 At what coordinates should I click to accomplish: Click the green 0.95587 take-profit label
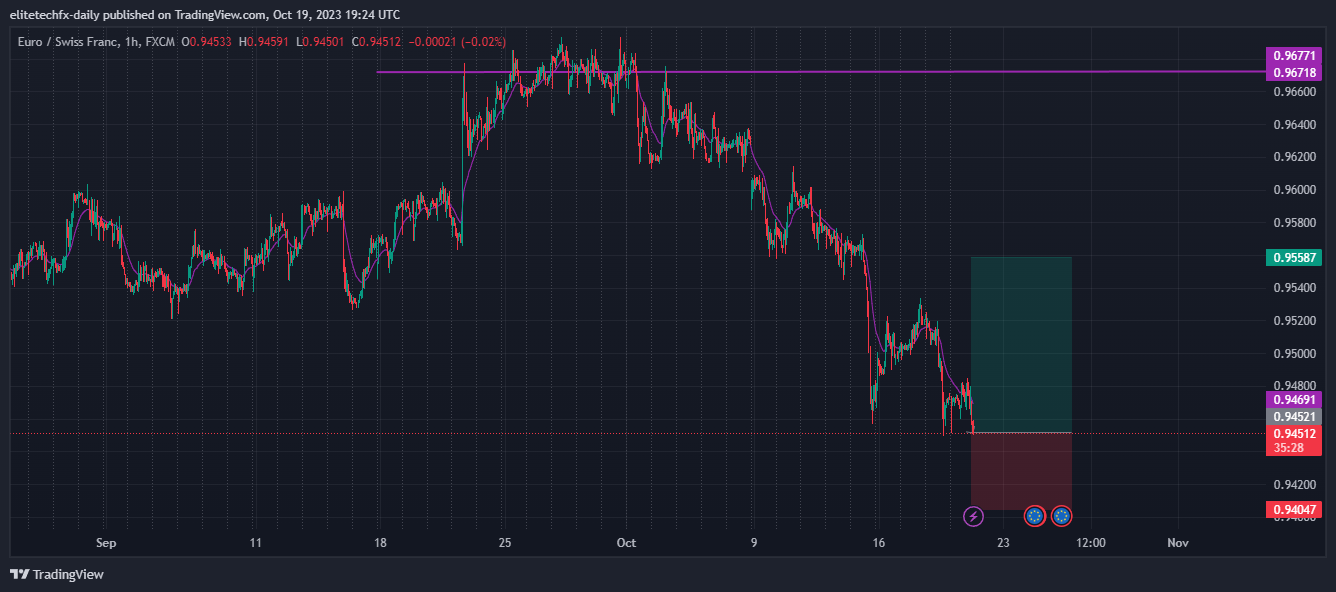point(1294,257)
